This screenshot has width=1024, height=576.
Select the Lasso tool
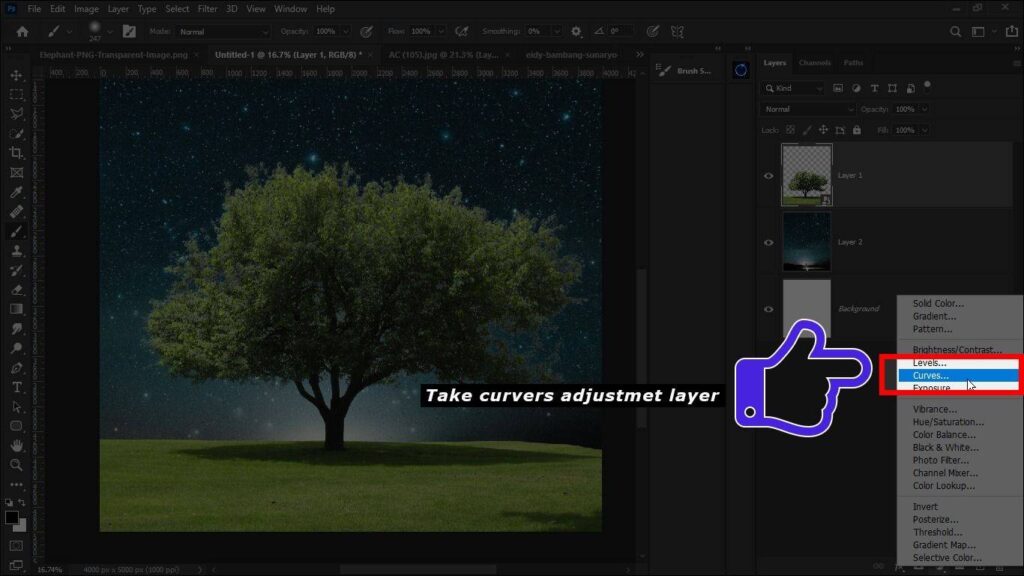pos(16,114)
